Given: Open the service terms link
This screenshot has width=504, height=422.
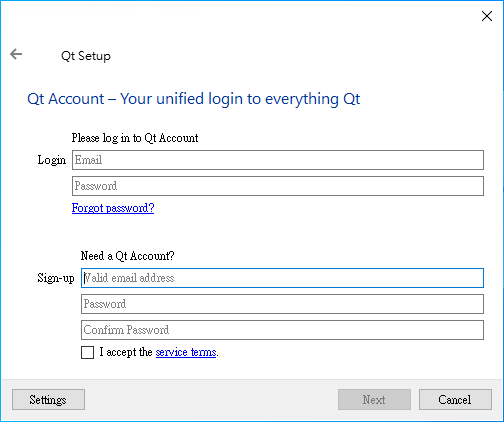Looking at the screenshot, I should (186, 352).
